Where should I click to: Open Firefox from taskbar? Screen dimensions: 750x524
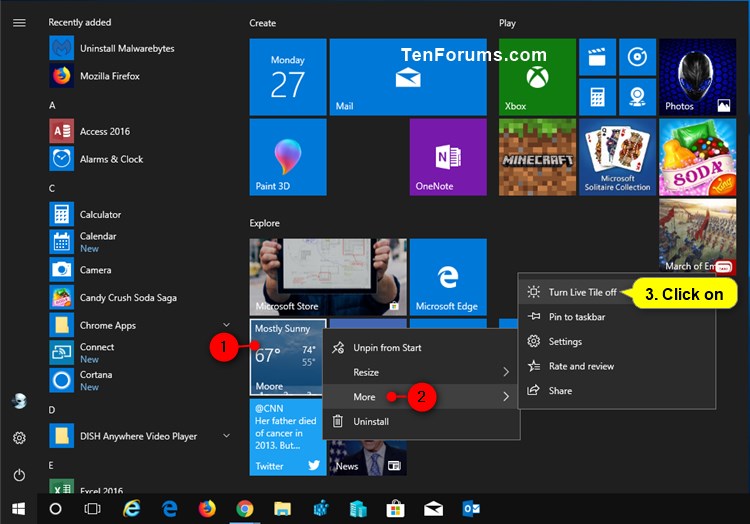207,509
